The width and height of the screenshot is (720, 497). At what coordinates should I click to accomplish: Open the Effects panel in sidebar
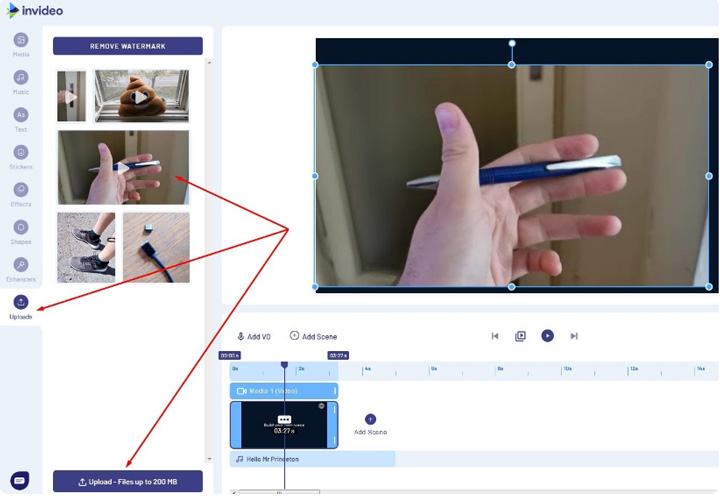click(x=21, y=195)
